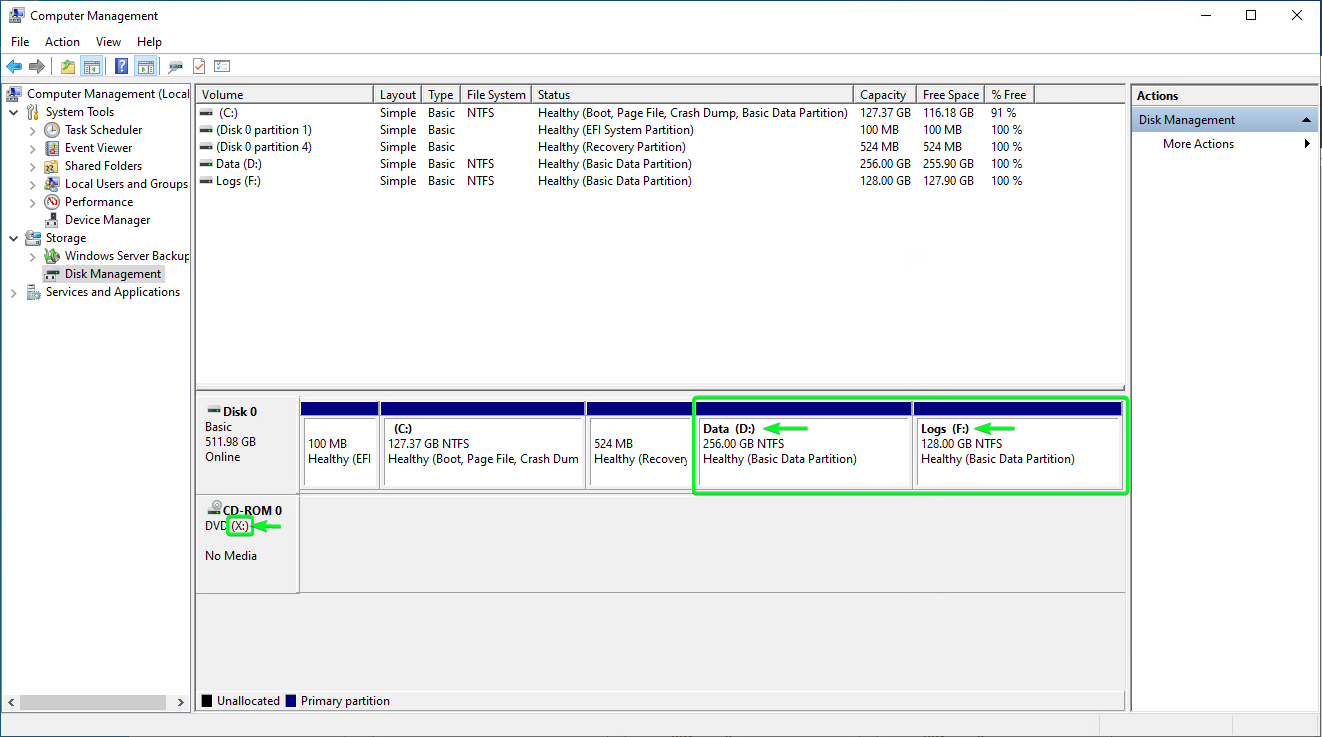Select the (C:) volume row in list
The image size is (1322, 737).
click(660, 113)
